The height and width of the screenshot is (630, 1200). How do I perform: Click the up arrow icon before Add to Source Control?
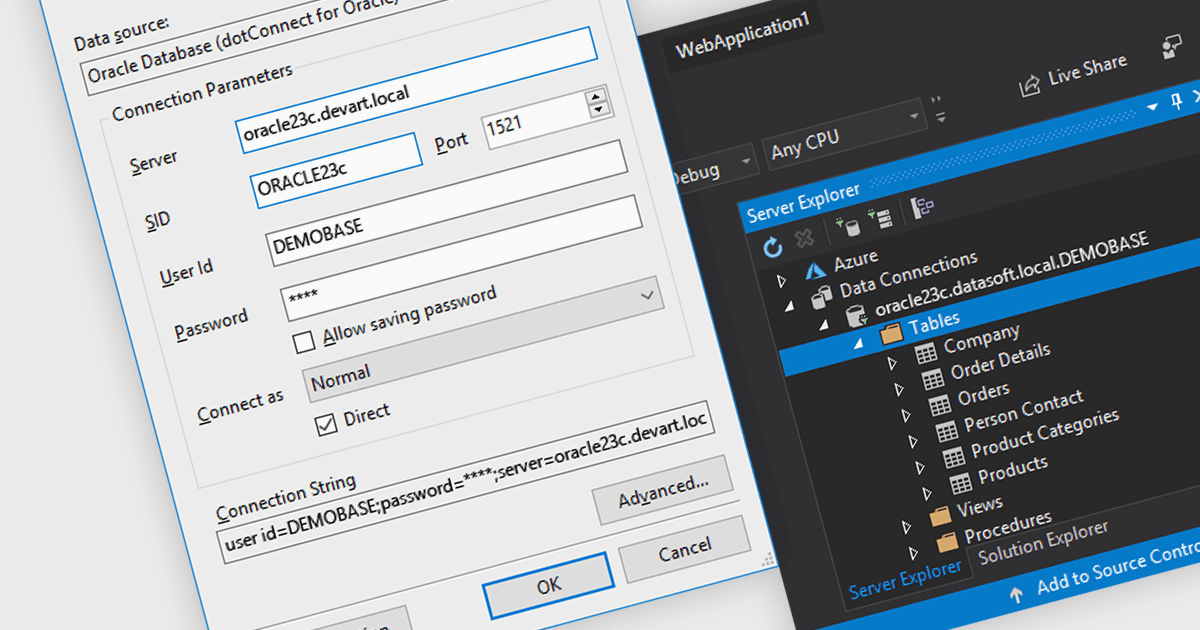coord(1017,595)
